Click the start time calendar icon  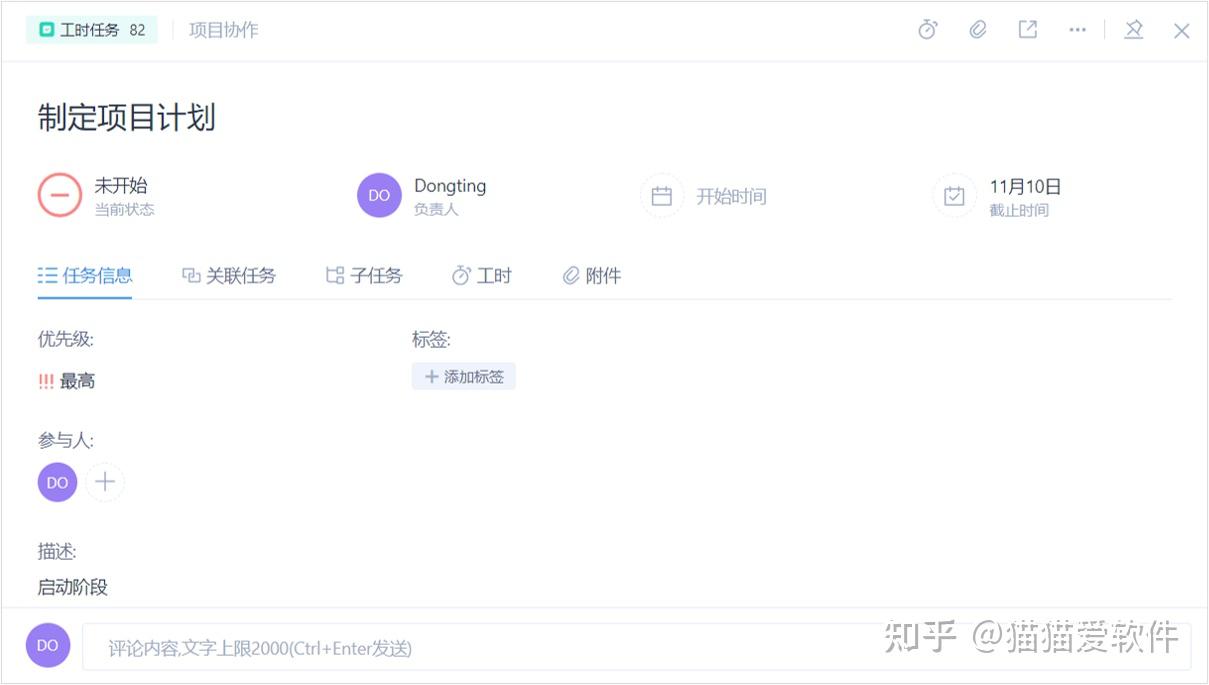[x=662, y=196]
